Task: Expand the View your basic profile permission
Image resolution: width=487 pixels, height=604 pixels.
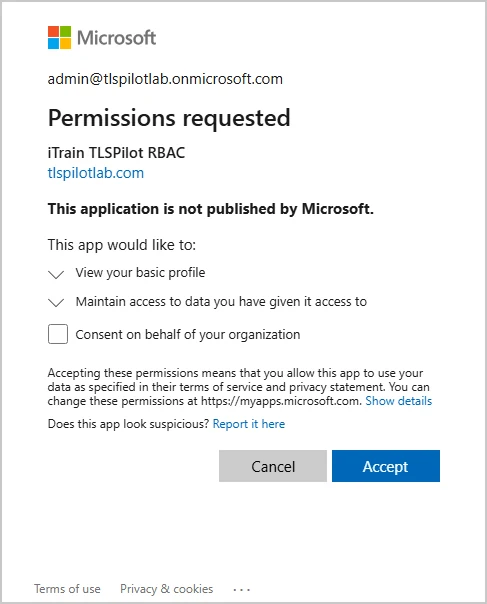Action: [x=56, y=274]
